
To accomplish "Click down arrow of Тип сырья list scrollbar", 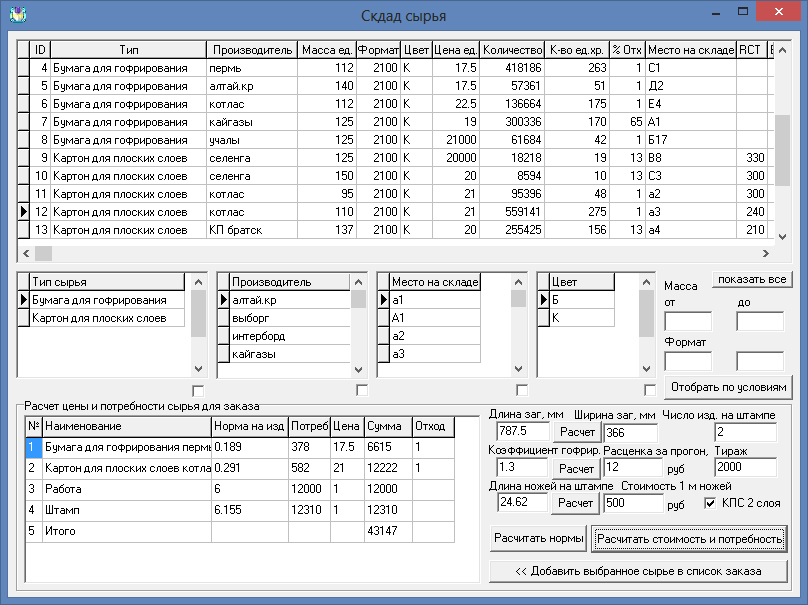I will (198, 369).
